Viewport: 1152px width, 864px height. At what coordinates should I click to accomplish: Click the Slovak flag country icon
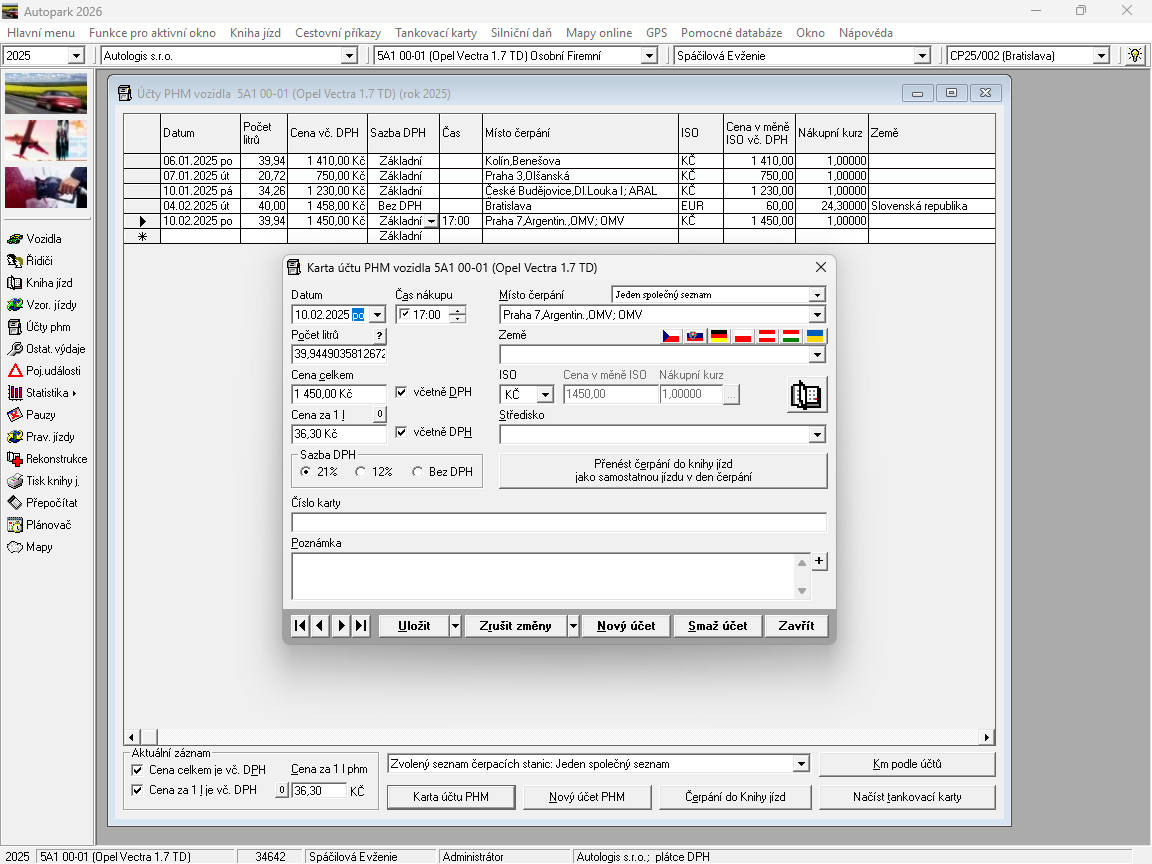click(x=695, y=336)
